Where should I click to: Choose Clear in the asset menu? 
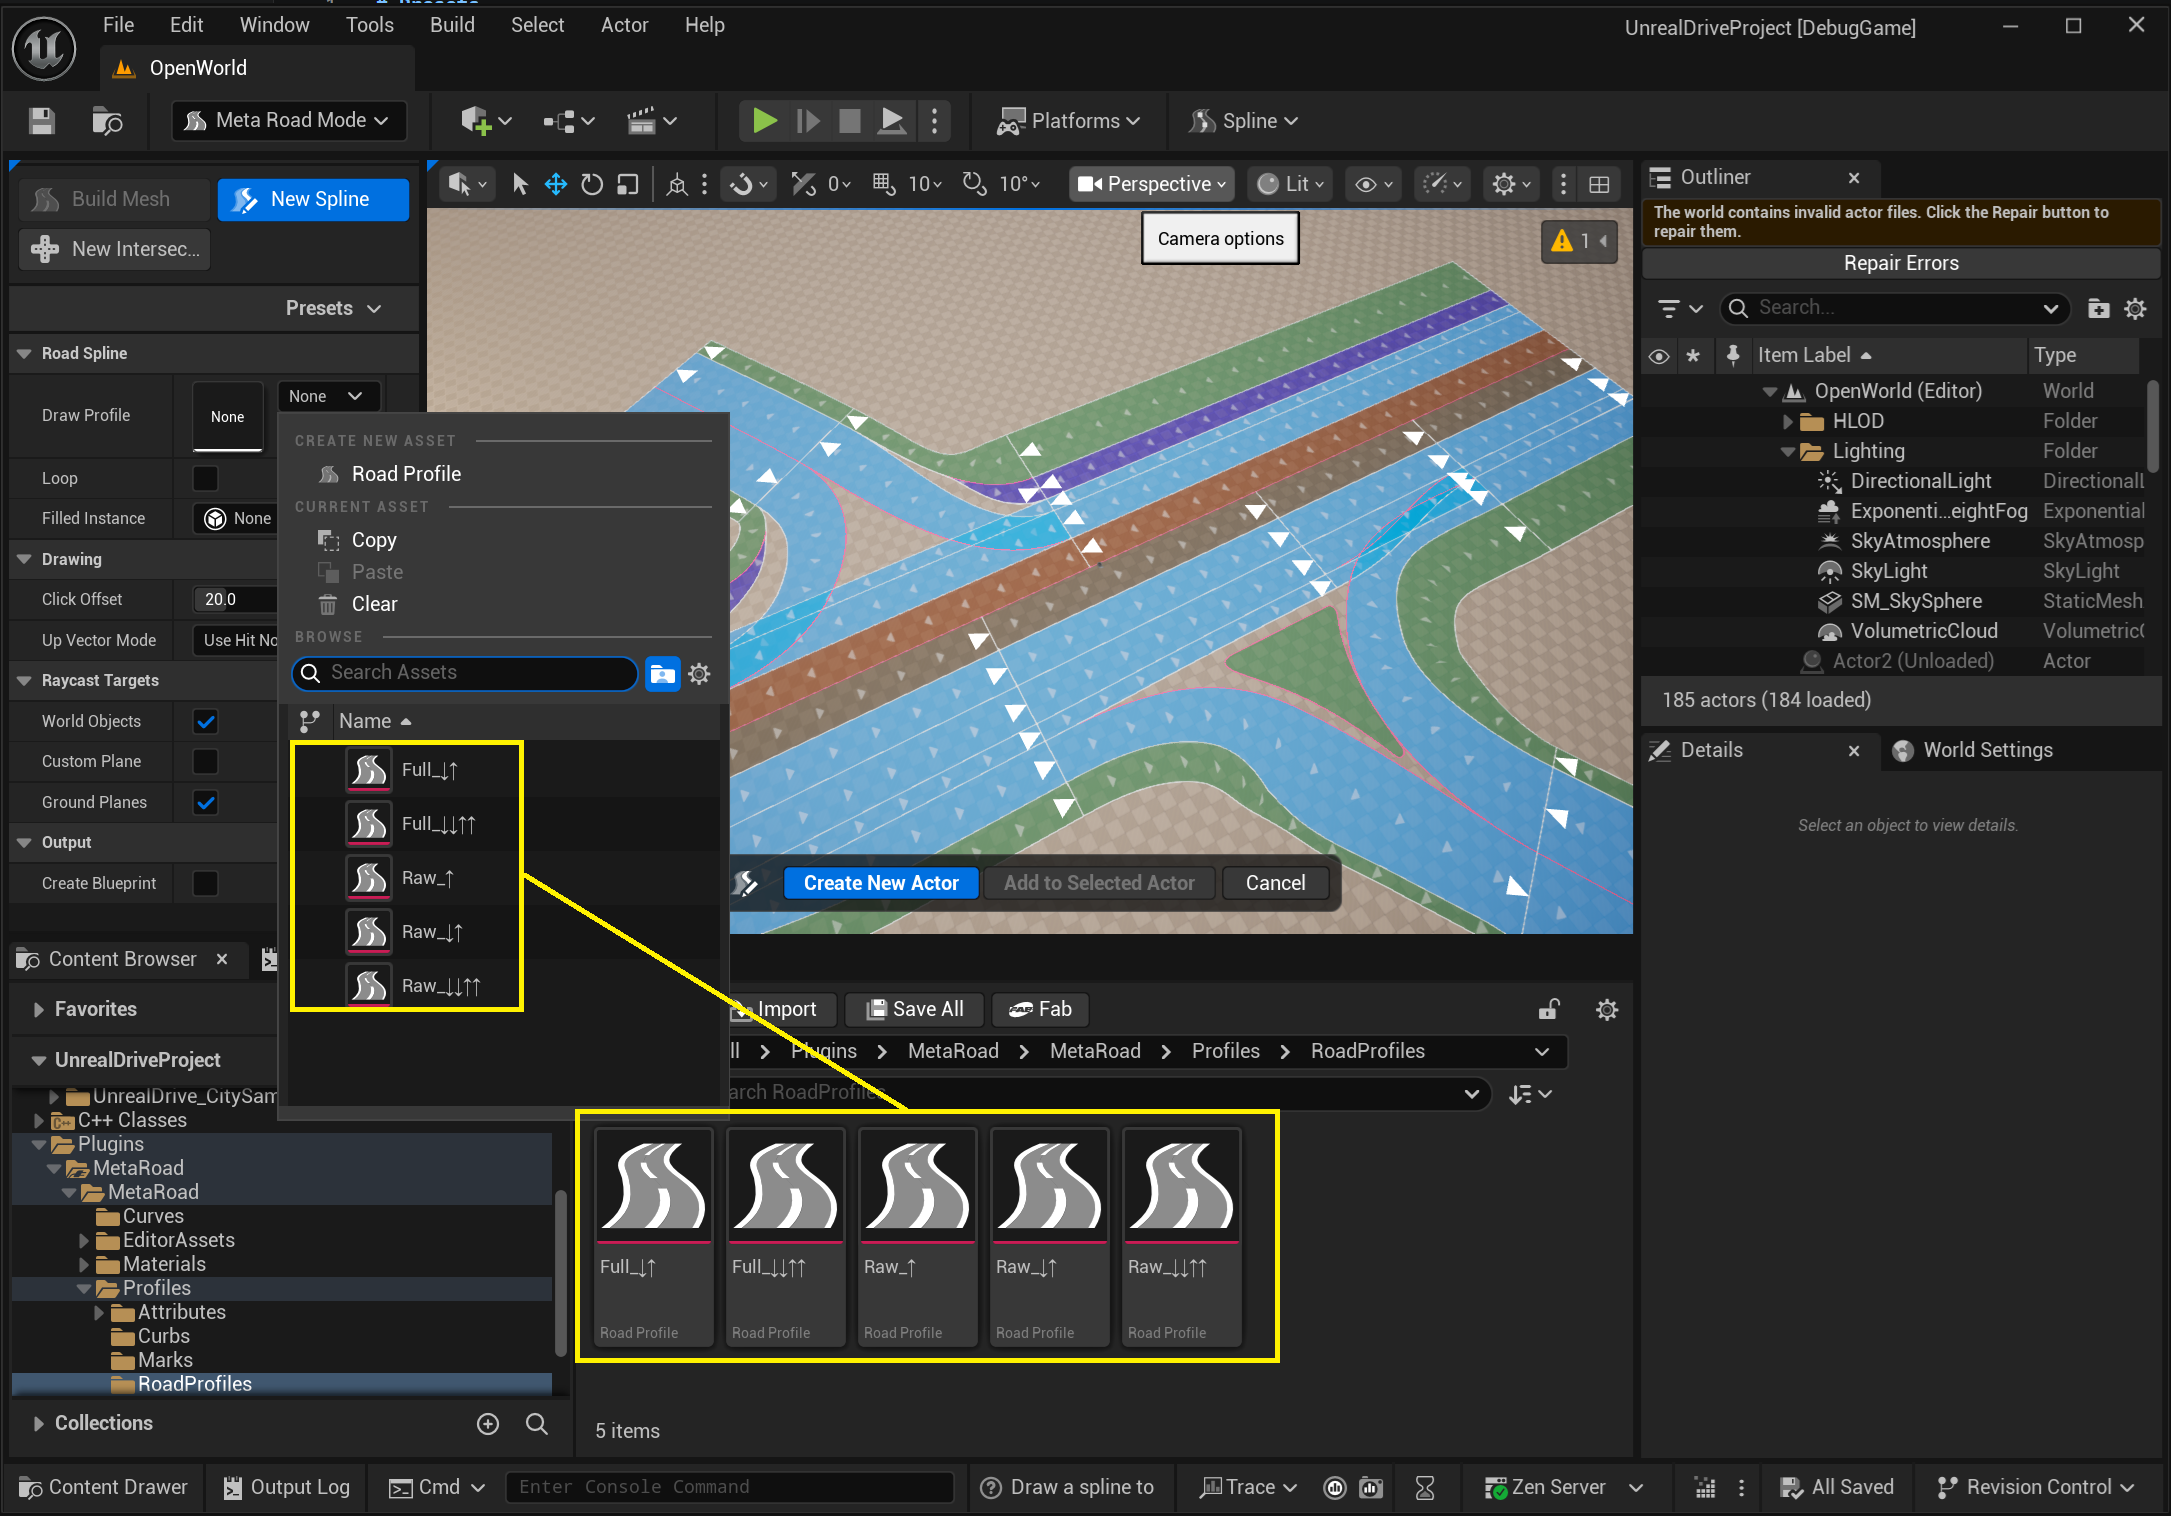[374, 604]
